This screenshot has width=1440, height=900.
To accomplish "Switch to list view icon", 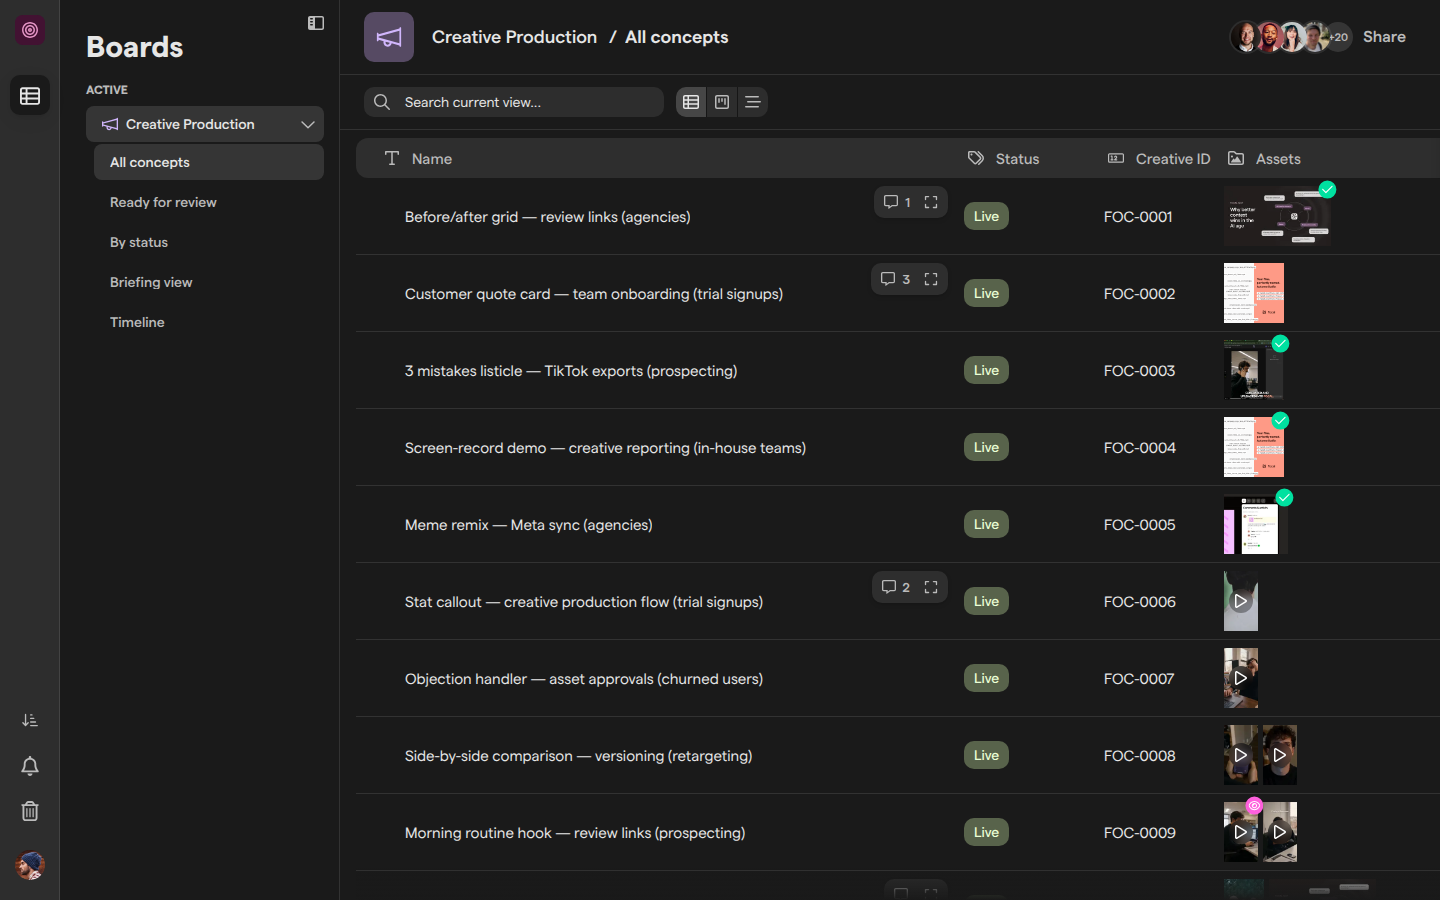I will coord(753,102).
